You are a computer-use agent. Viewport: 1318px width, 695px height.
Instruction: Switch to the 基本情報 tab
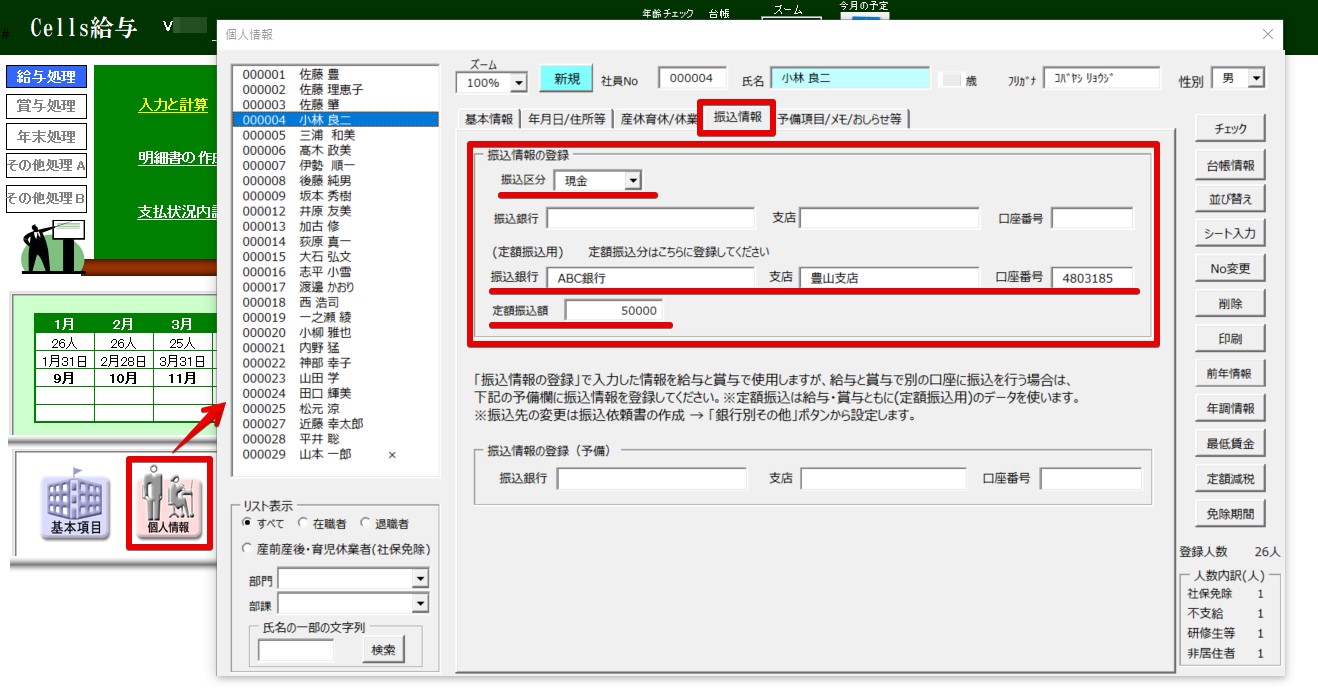488,119
